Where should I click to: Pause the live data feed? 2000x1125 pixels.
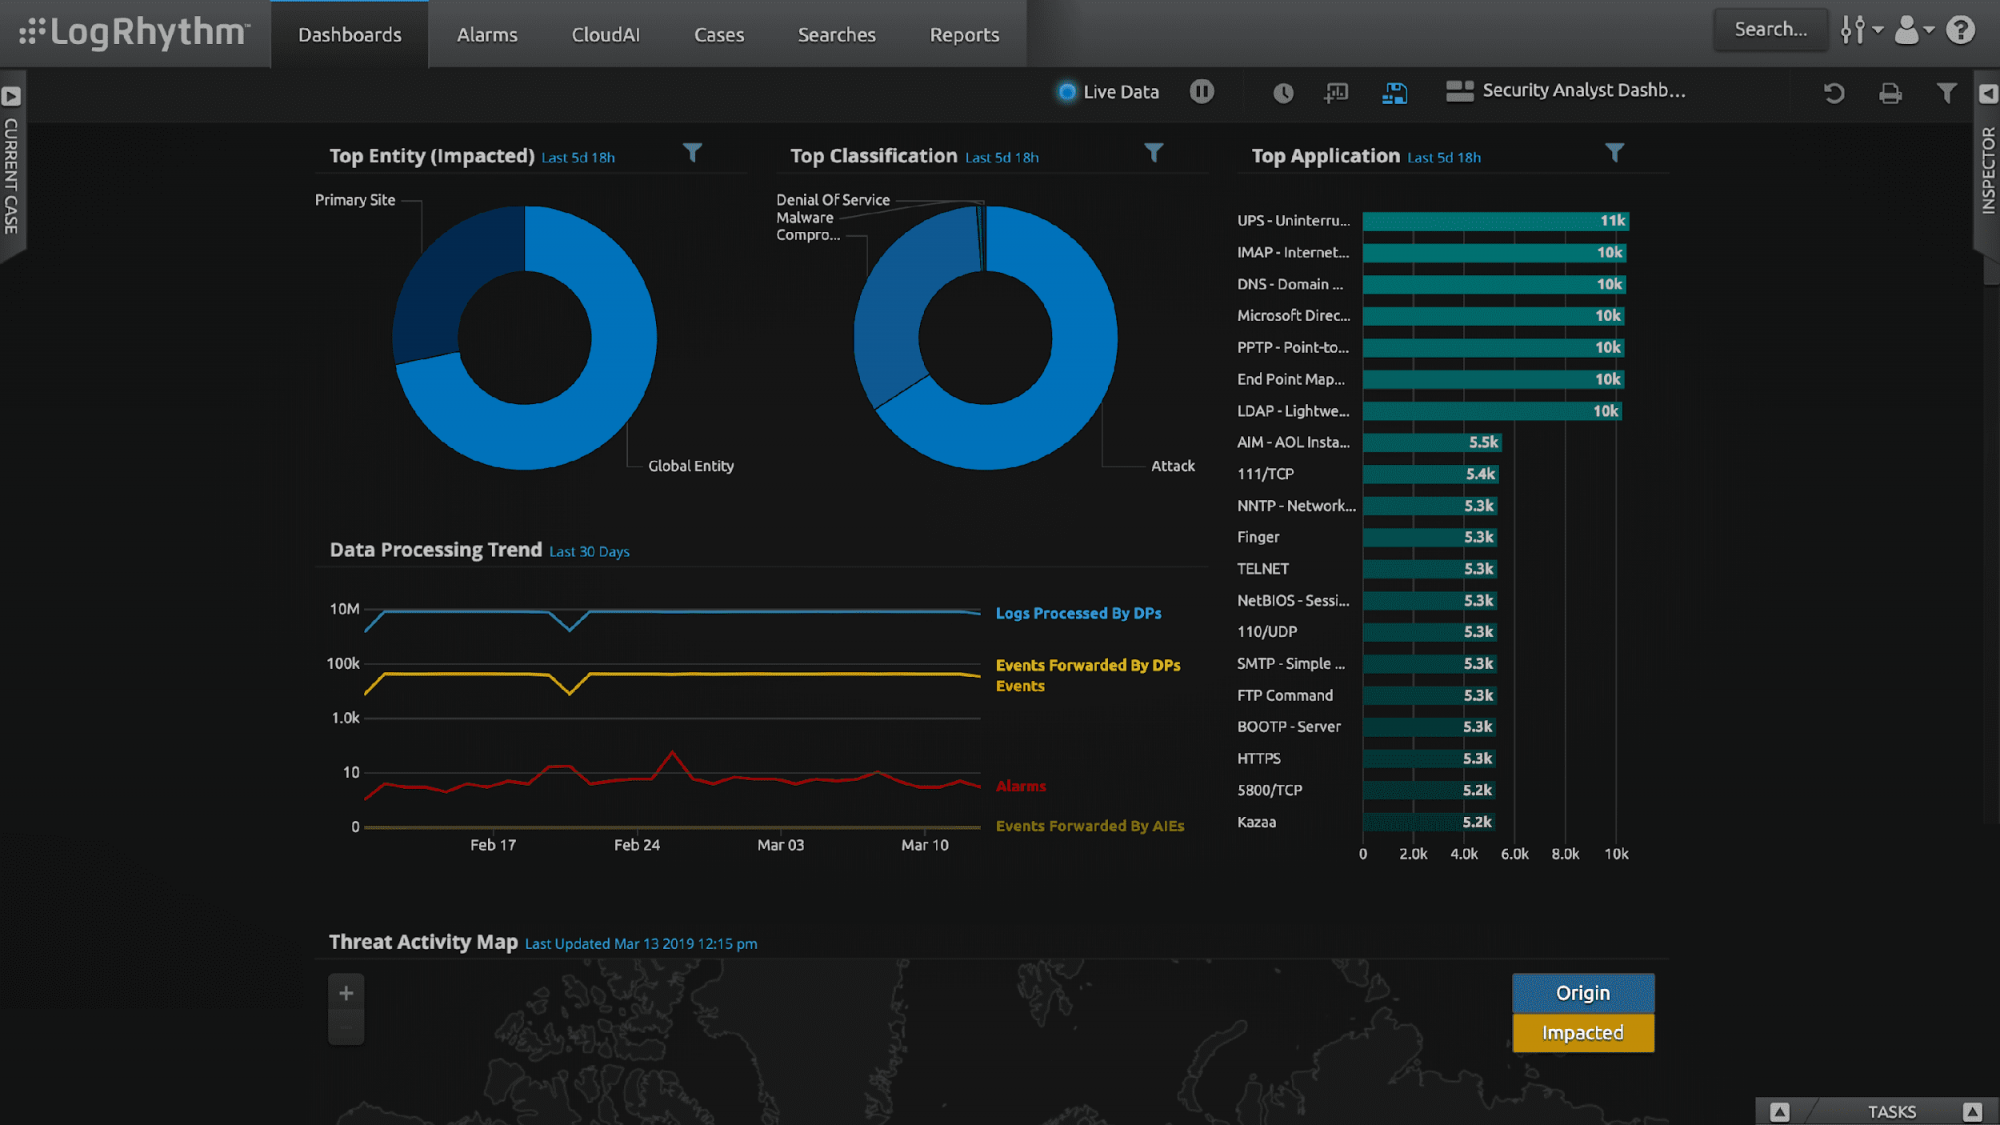[1202, 92]
